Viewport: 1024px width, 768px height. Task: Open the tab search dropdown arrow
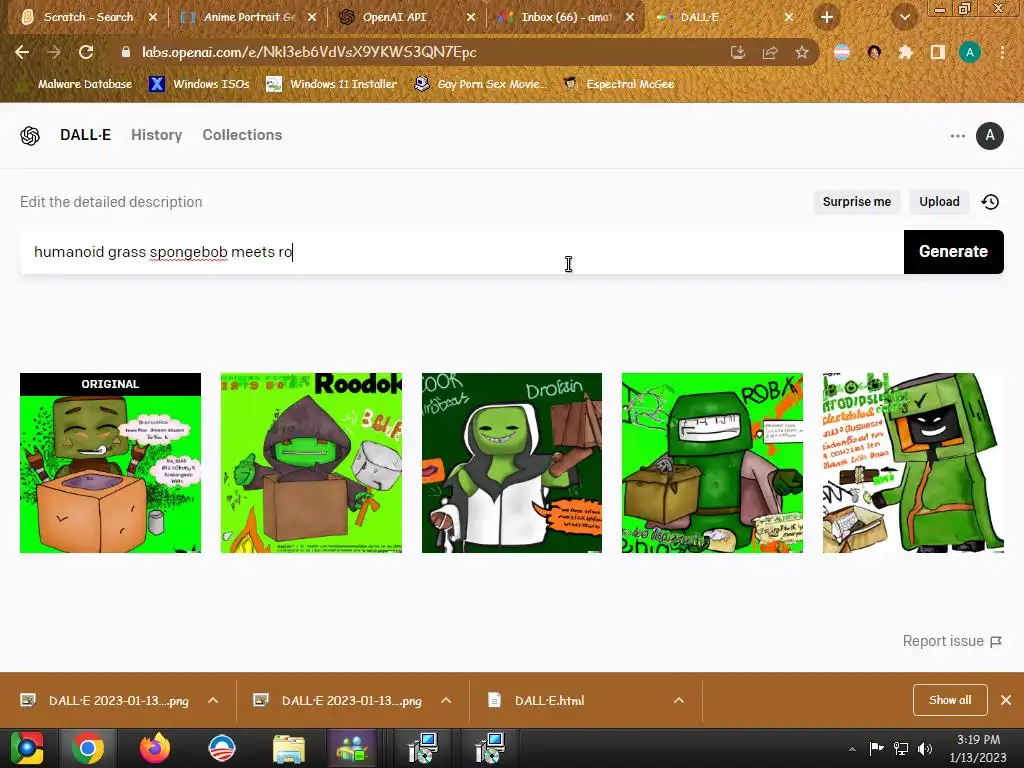pyautogui.click(x=904, y=17)
